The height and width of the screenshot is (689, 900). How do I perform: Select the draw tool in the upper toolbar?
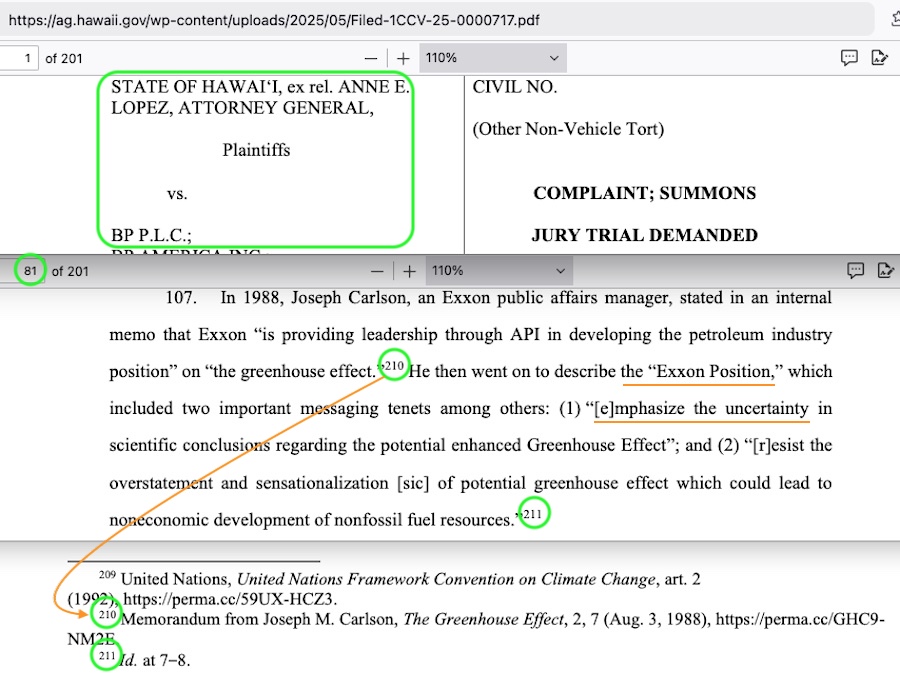(879, 58)
